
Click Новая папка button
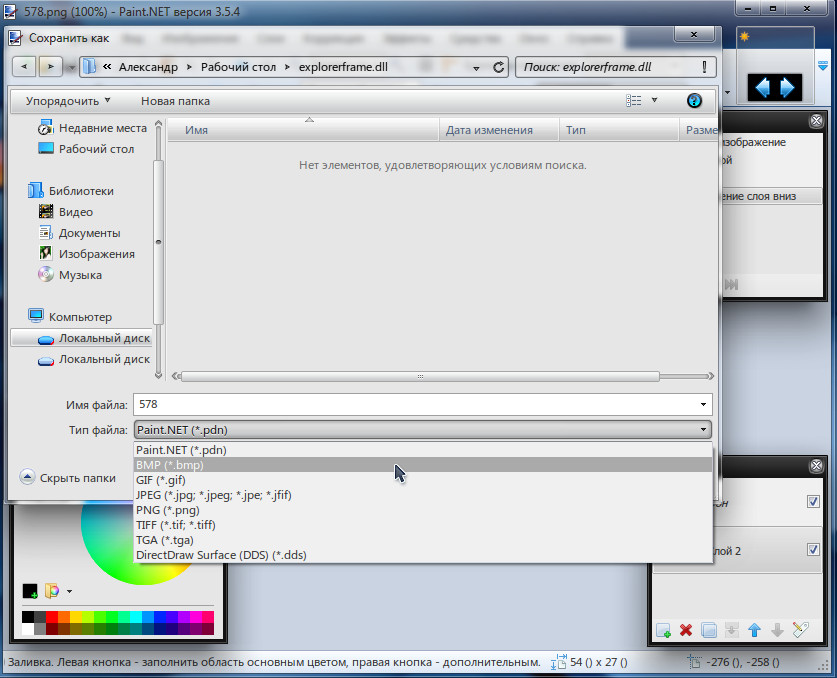(176, 101)
